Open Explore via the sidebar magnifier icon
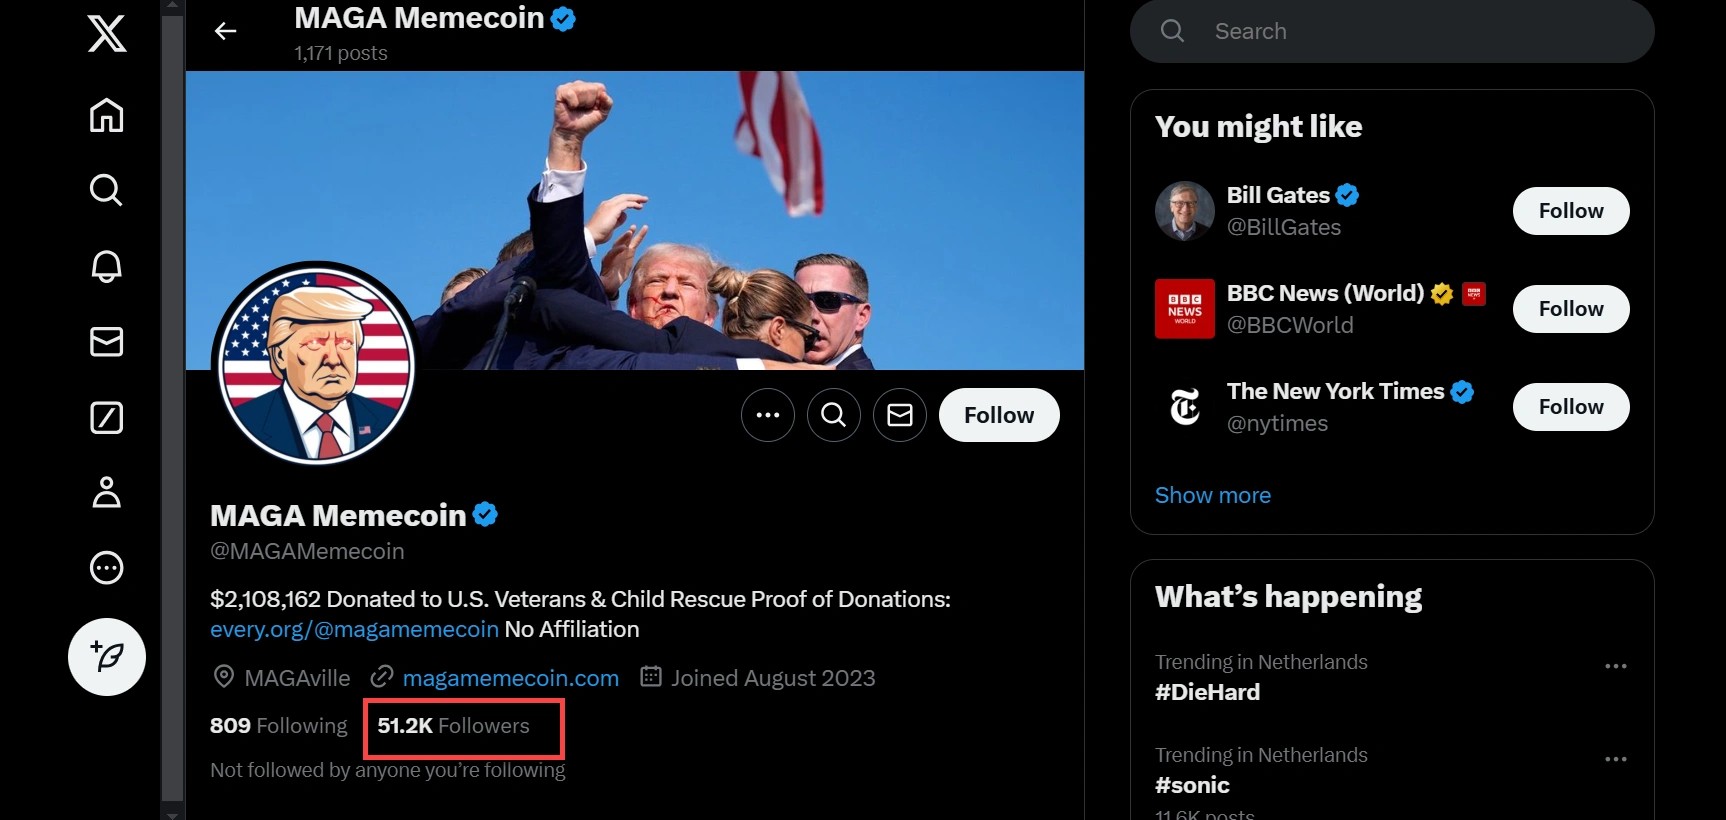The width and height of the screenshot is (1726, 820). pos(106,190)
